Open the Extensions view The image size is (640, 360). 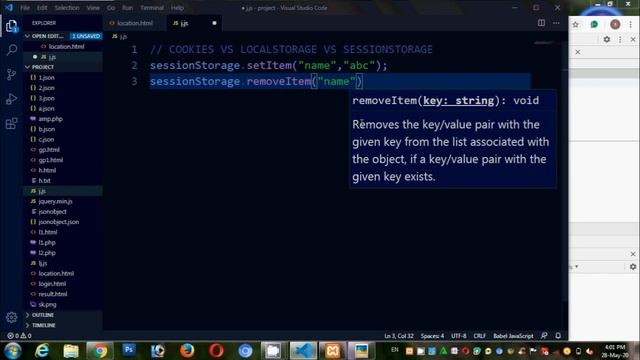point(11,123)
